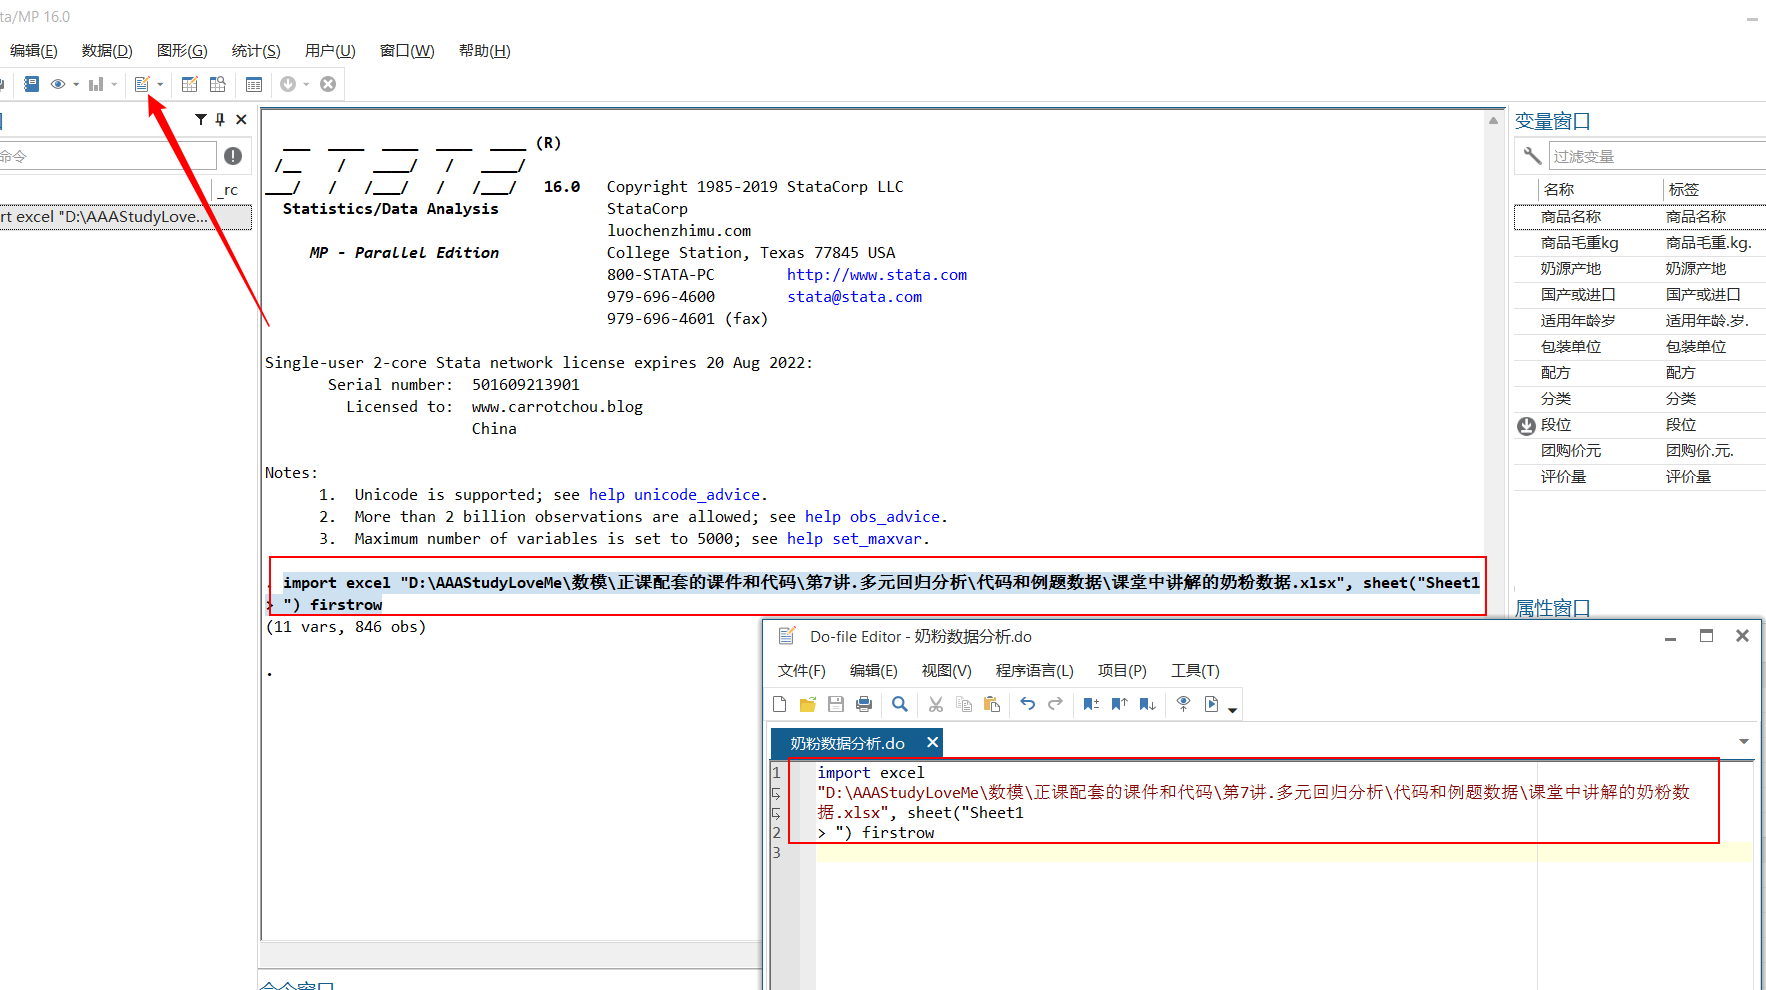Go to next bookmark icon
The height and width of the screenshot is (990, 1766).
[1148, 705]
